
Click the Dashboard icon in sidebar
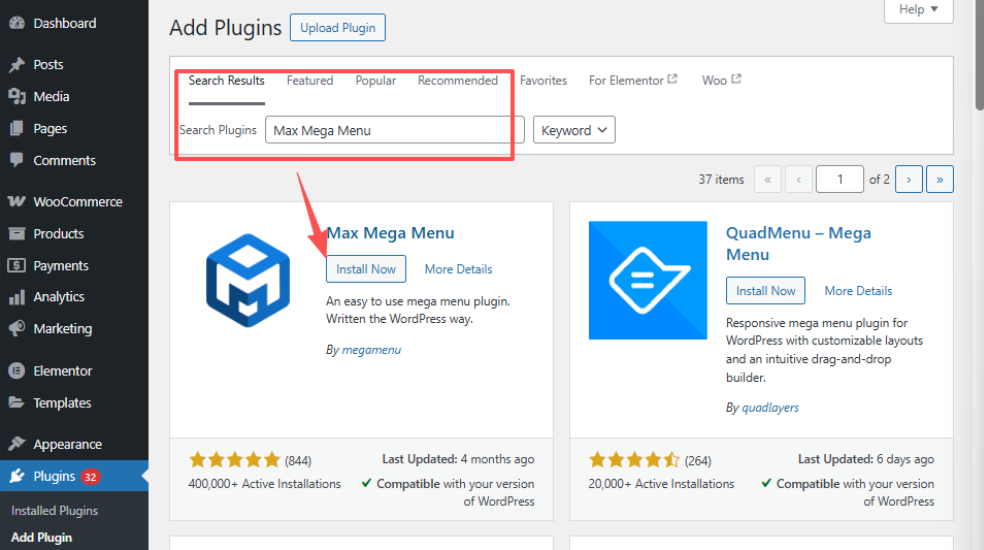click(x=17, y=23)
